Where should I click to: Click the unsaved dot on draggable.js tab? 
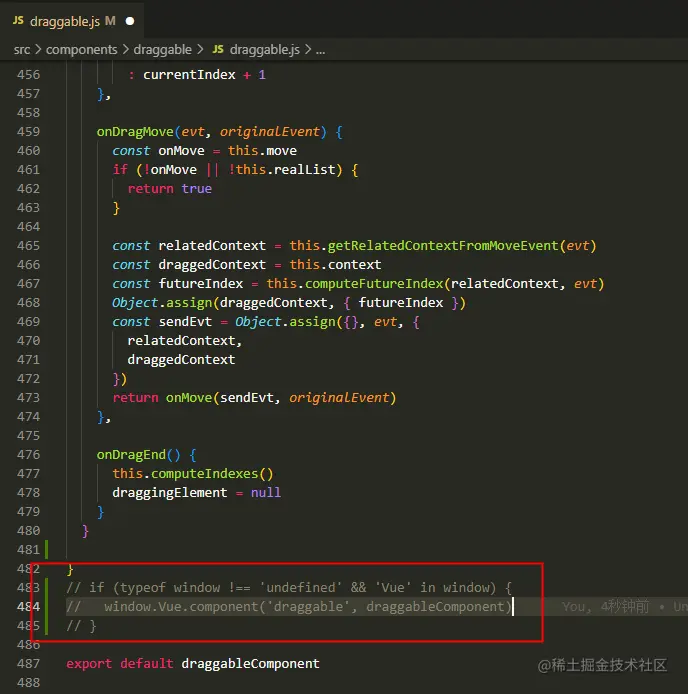[130, 21]
